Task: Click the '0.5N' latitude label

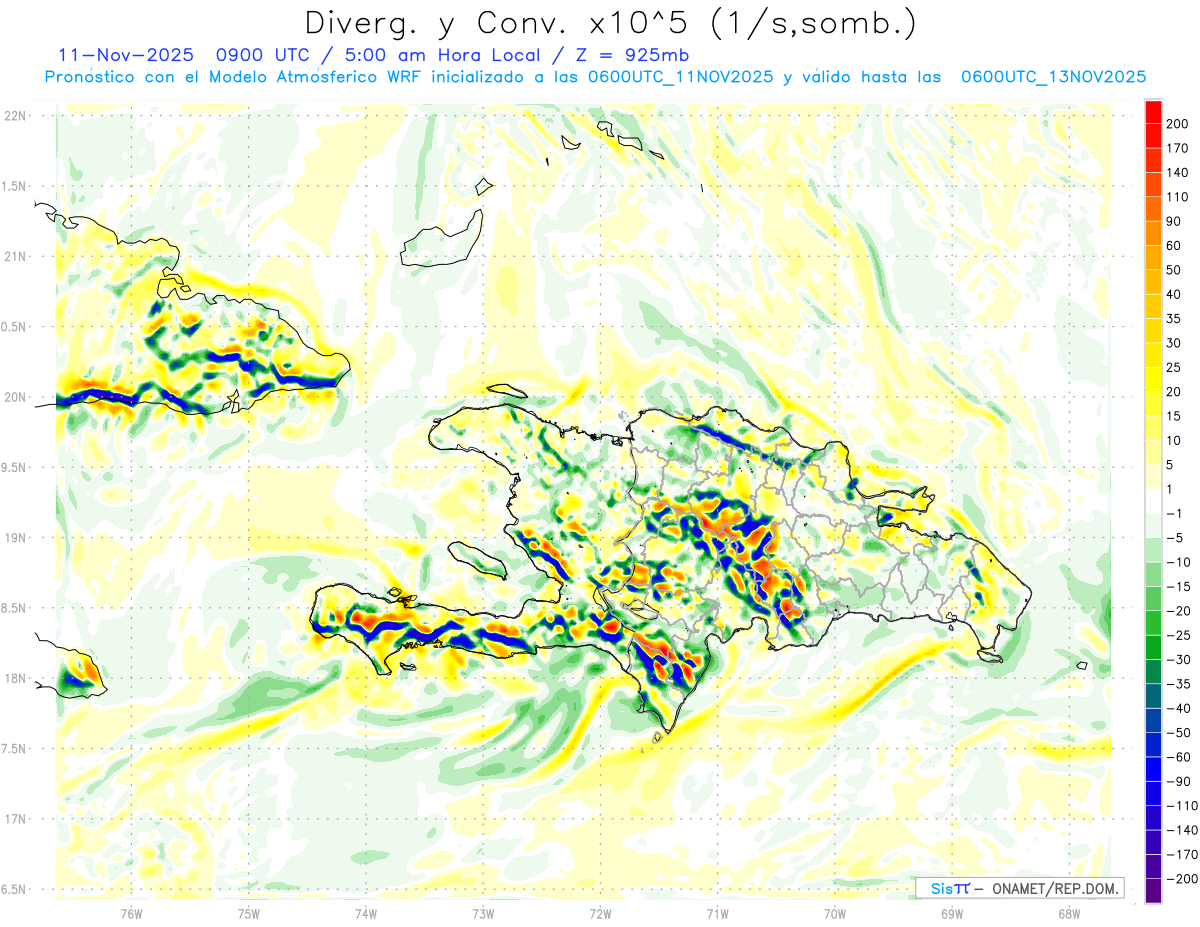Action: 15,327
